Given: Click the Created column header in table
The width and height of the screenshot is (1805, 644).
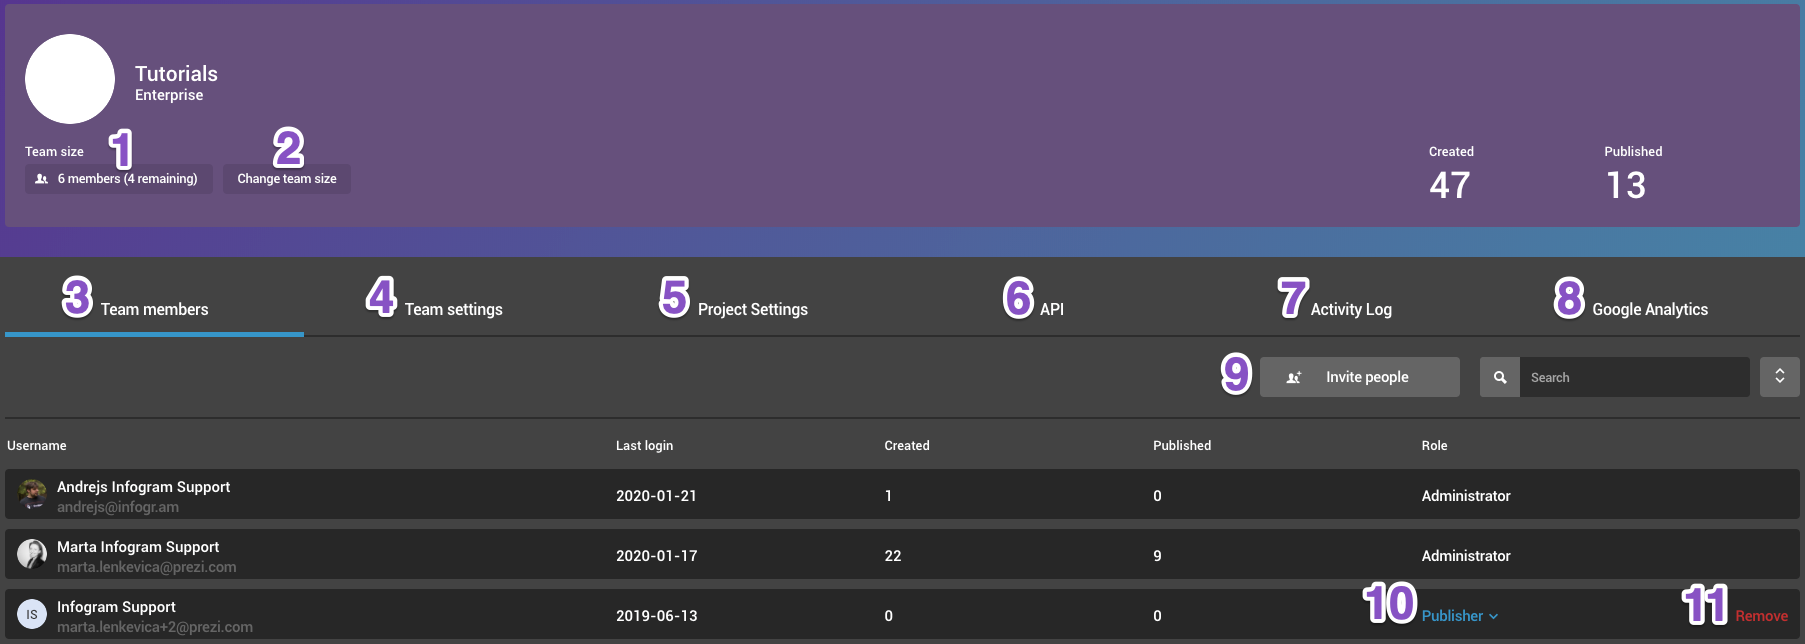Looking at the screenshot, I should [x=907, y=446].
